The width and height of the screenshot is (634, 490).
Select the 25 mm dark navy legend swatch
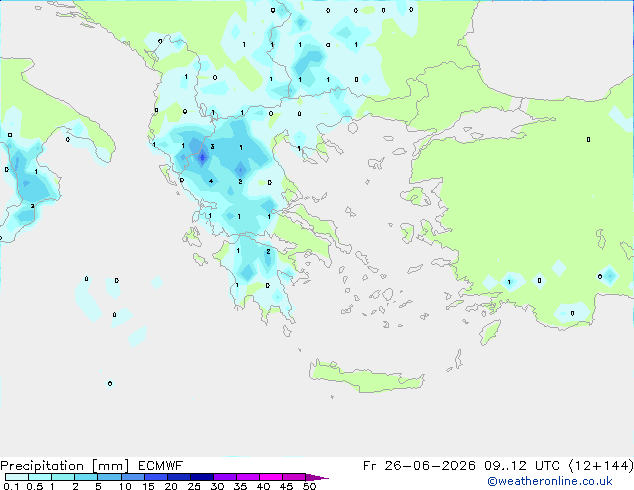(201, 477)
